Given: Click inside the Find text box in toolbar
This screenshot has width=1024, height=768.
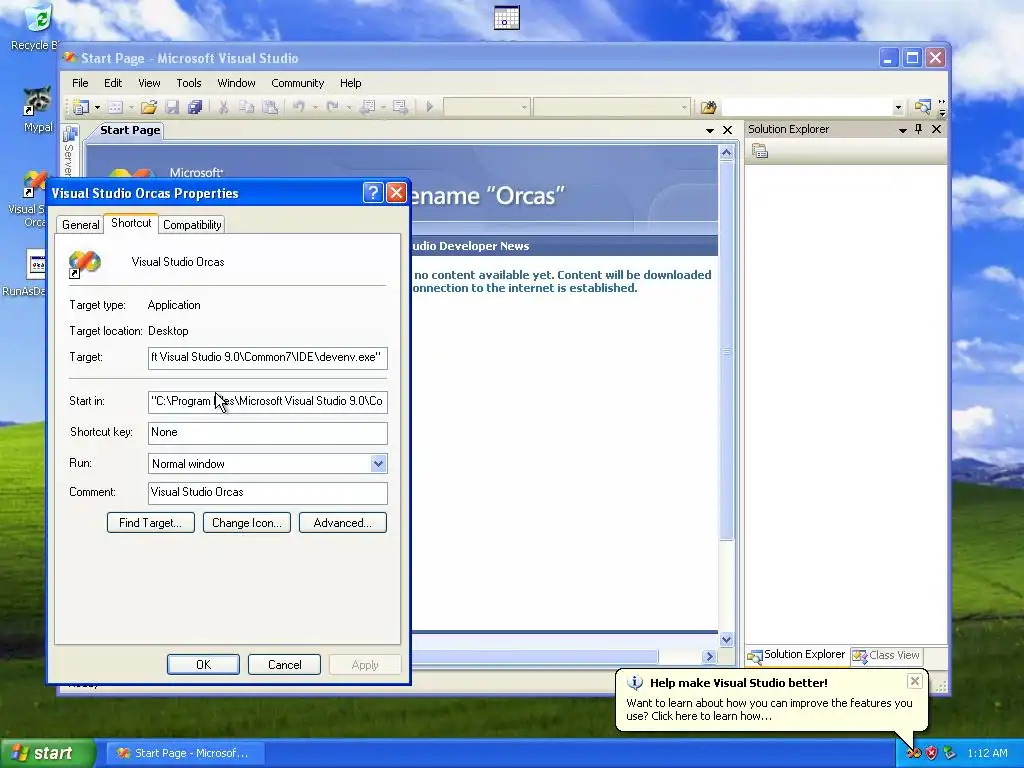Looking at the screenshot, I should point(807,107).
